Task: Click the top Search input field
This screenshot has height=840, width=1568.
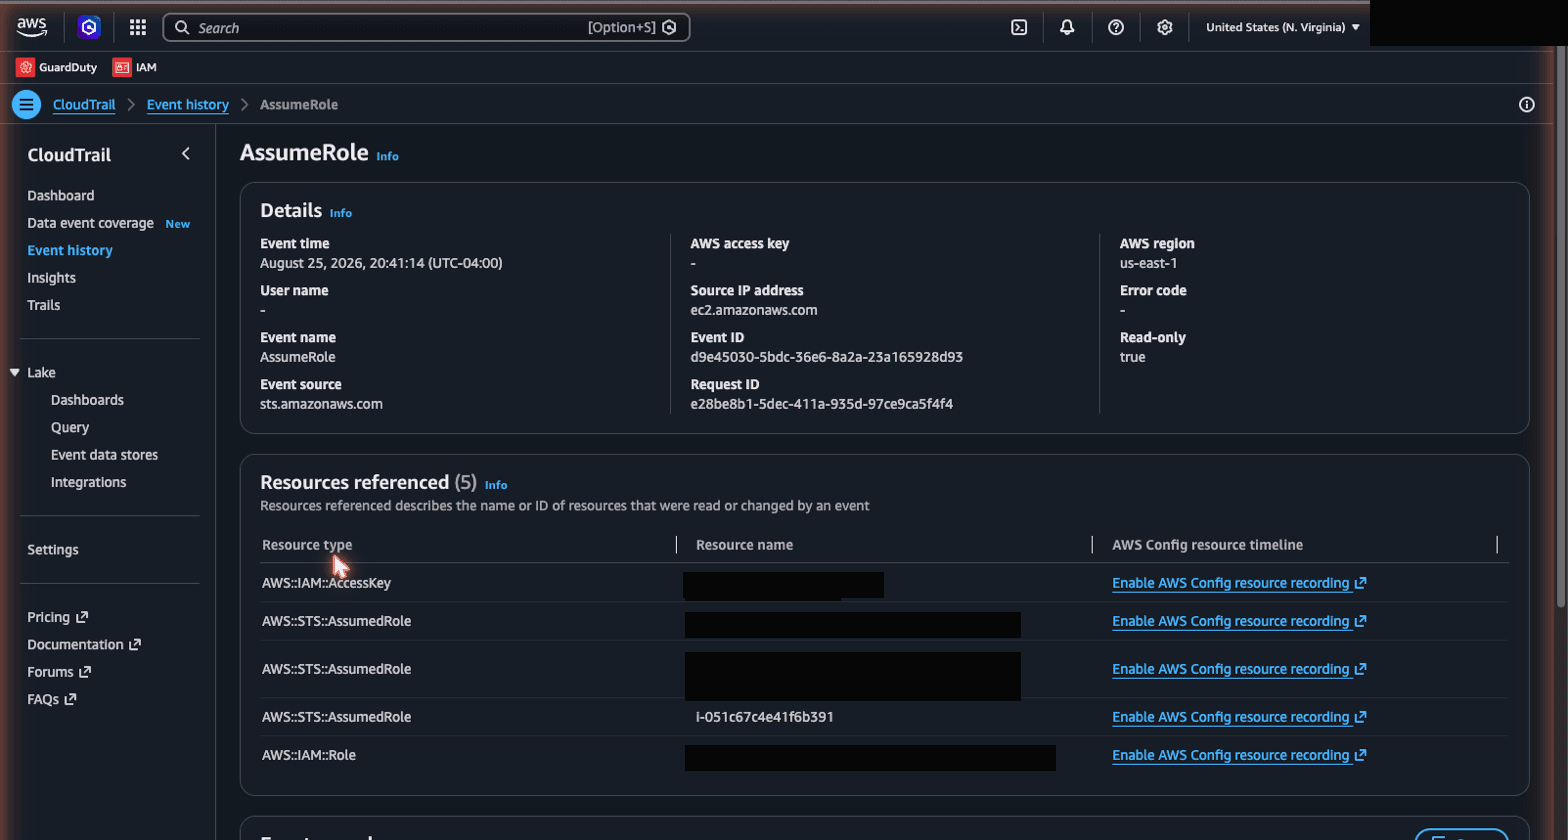Action: pyautogui.click(x=426, y=27)
